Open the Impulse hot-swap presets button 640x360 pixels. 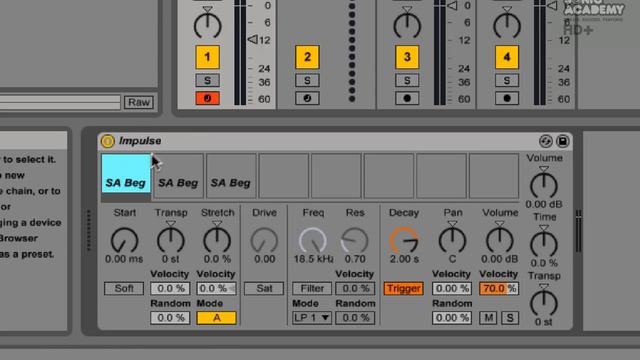click(546, 141)
